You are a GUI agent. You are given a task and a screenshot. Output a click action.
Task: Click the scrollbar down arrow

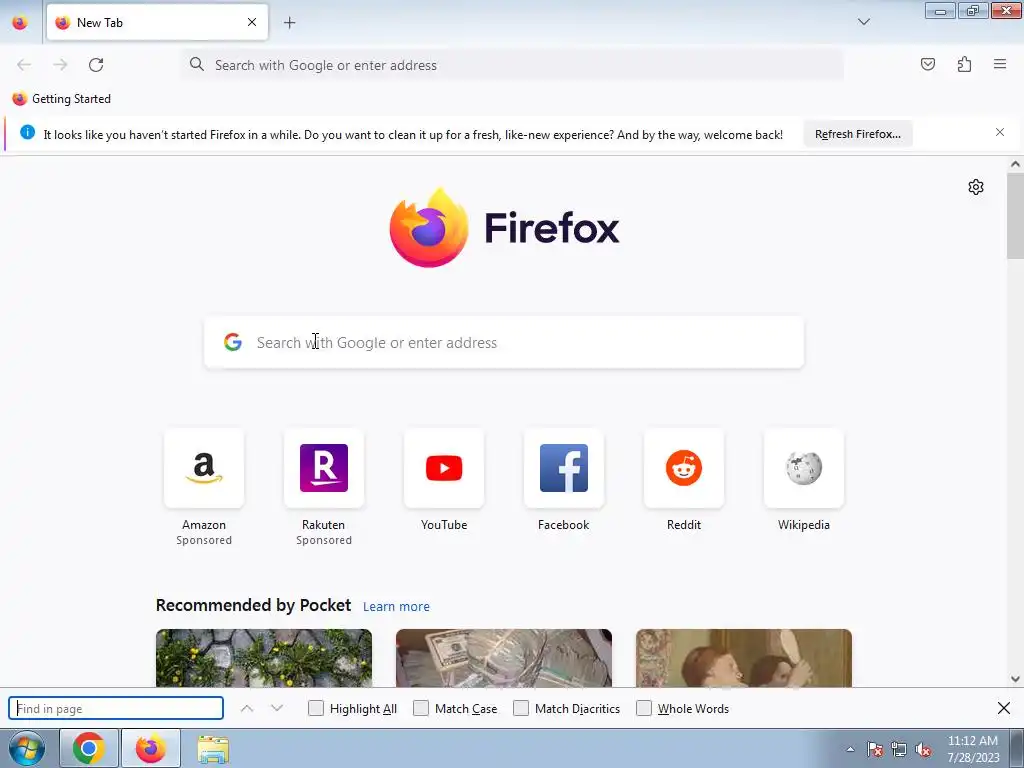click(1015, 679)
